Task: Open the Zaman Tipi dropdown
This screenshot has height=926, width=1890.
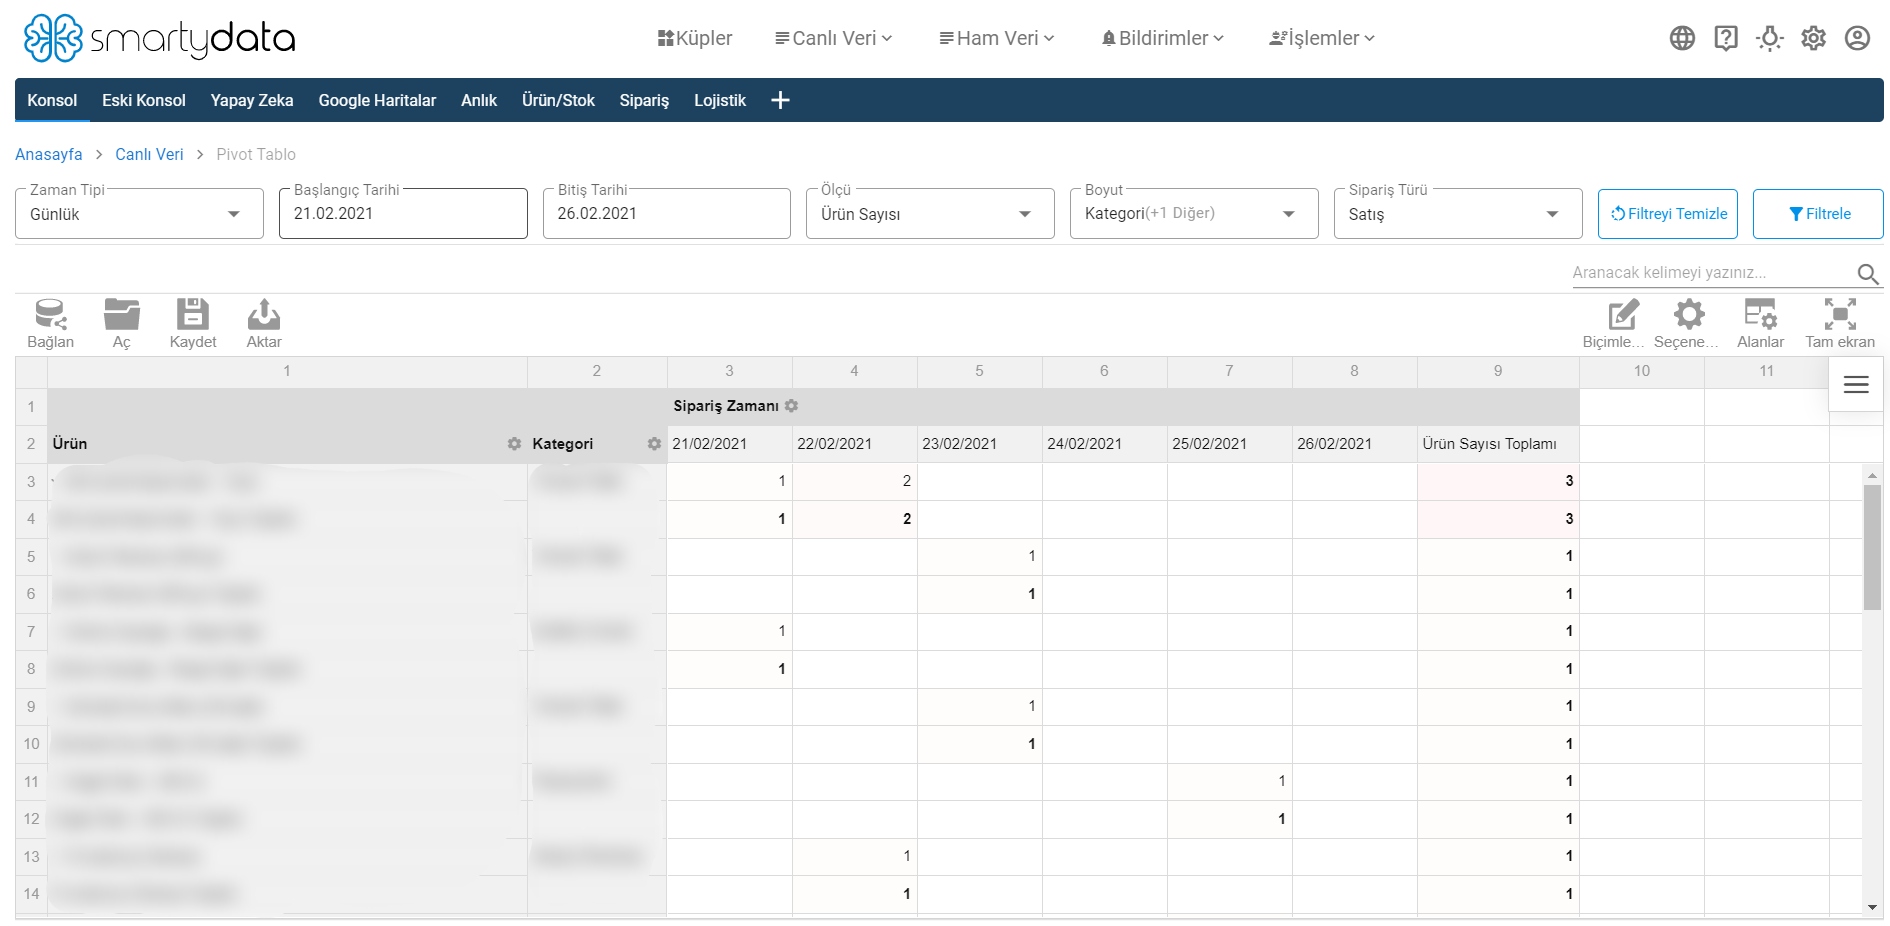Action: tap(139, 214)
